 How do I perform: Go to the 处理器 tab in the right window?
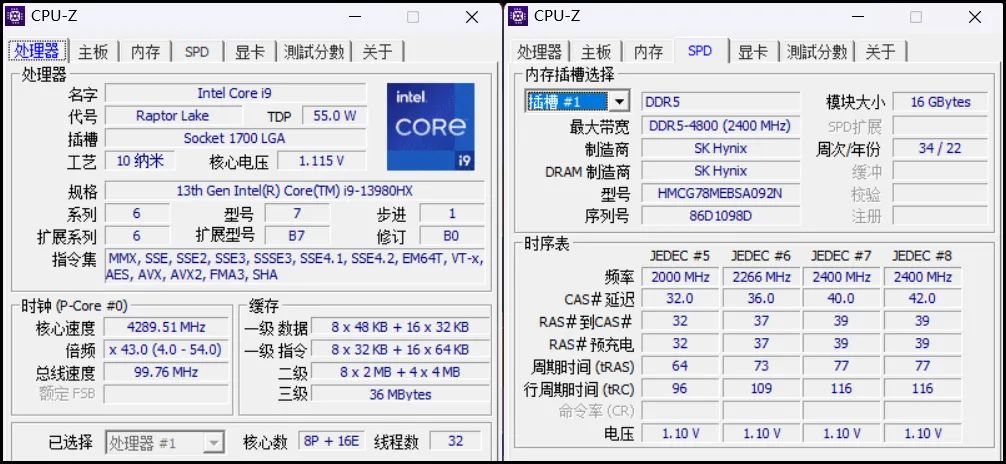click(539, 52)
